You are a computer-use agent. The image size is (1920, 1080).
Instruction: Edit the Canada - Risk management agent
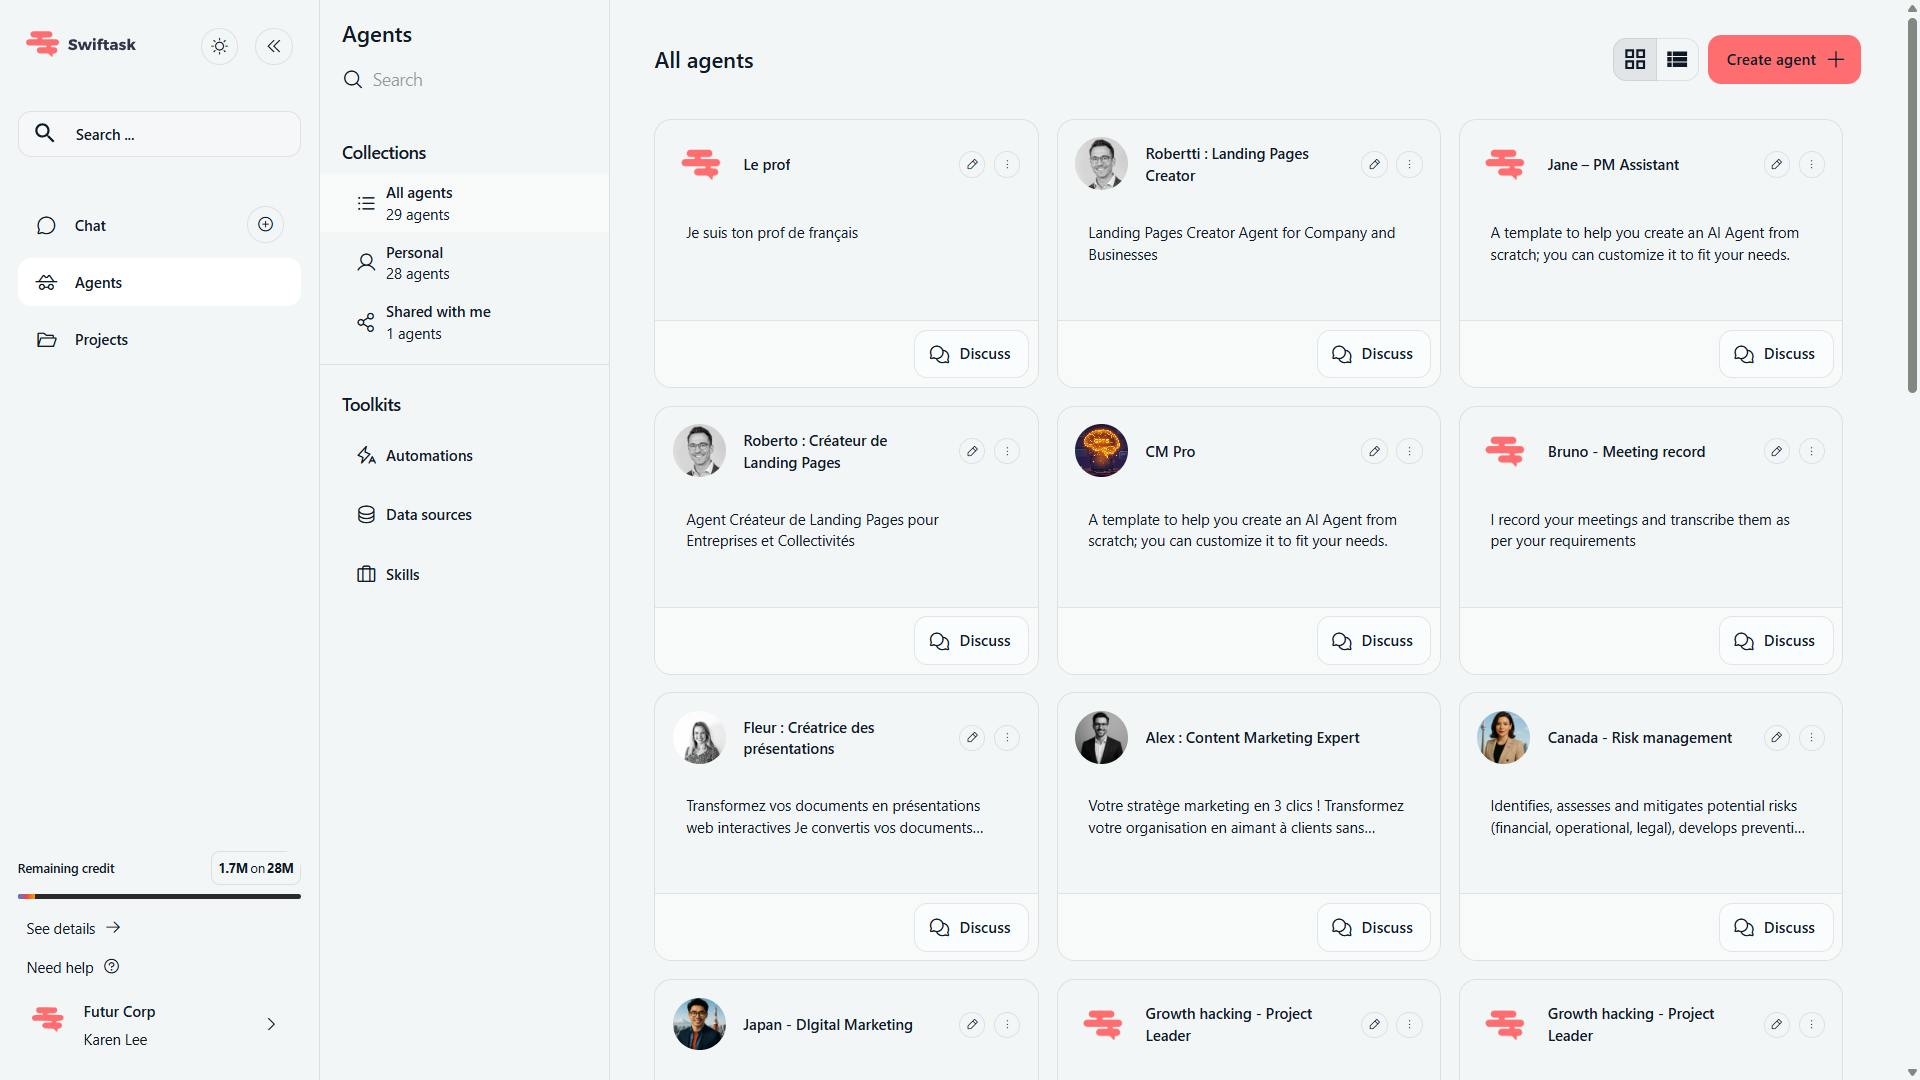coord(1776,738)
